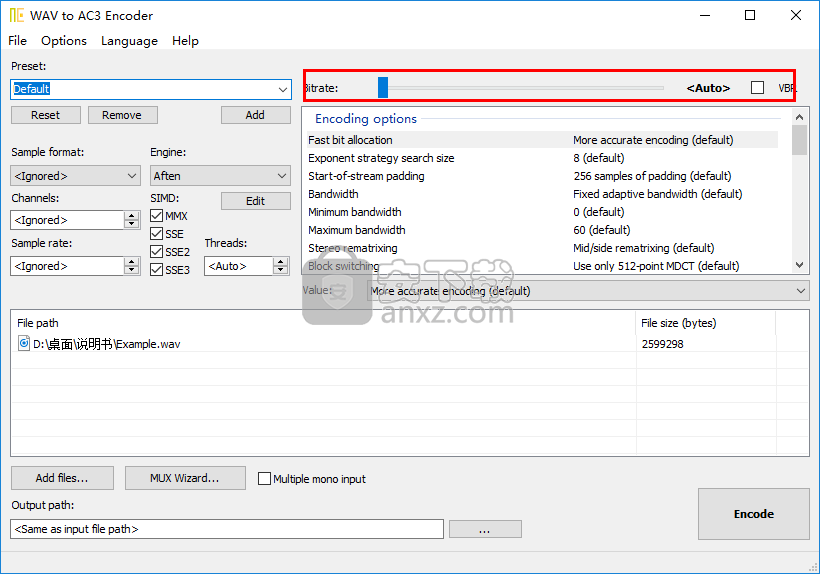Open the Engine dropdown showing Aften
Screen dimensions: 820x574
[281, 175]
